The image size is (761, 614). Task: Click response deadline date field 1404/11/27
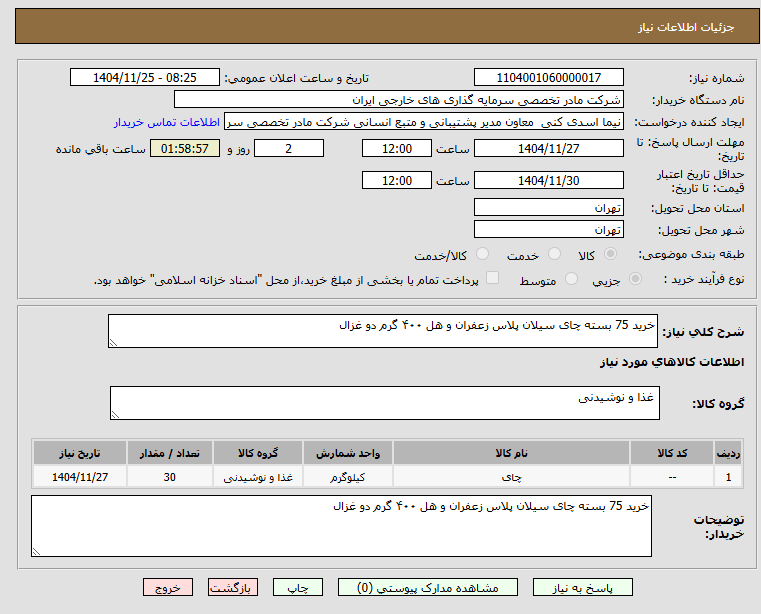click(x=548, y=148)
